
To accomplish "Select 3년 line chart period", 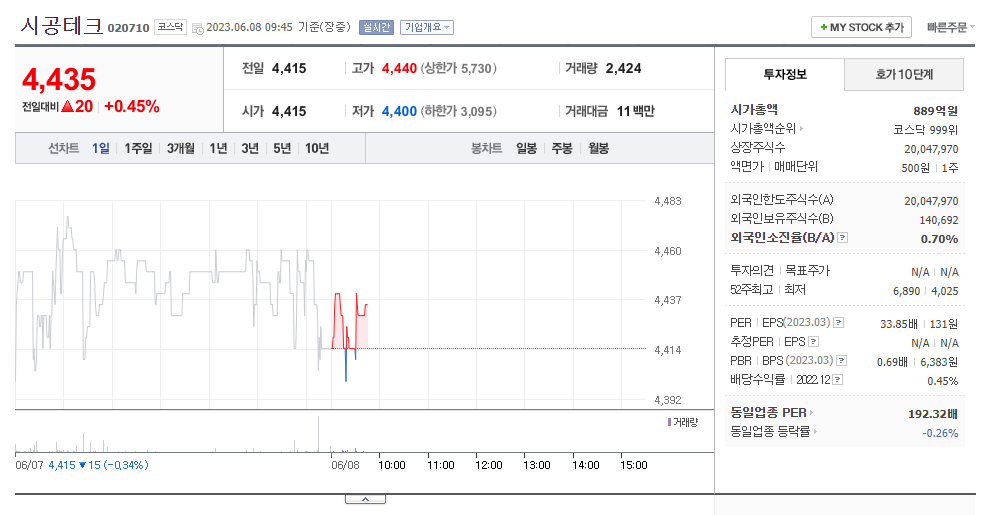I will click(250, 149).
